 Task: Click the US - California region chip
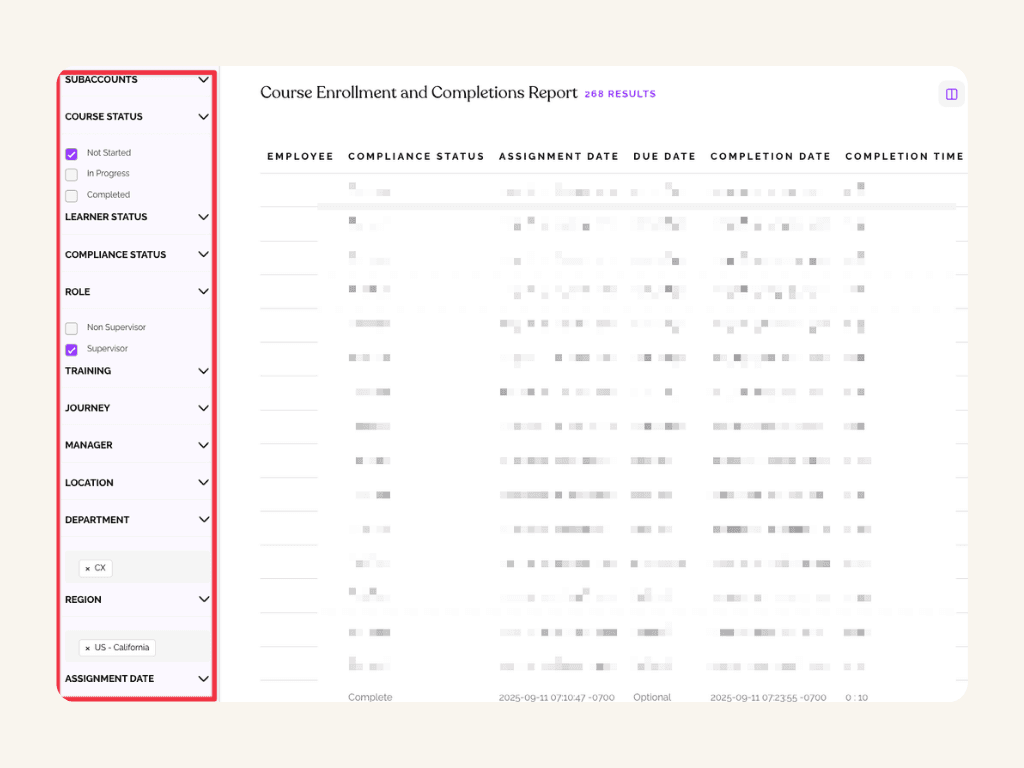[117, 648]
